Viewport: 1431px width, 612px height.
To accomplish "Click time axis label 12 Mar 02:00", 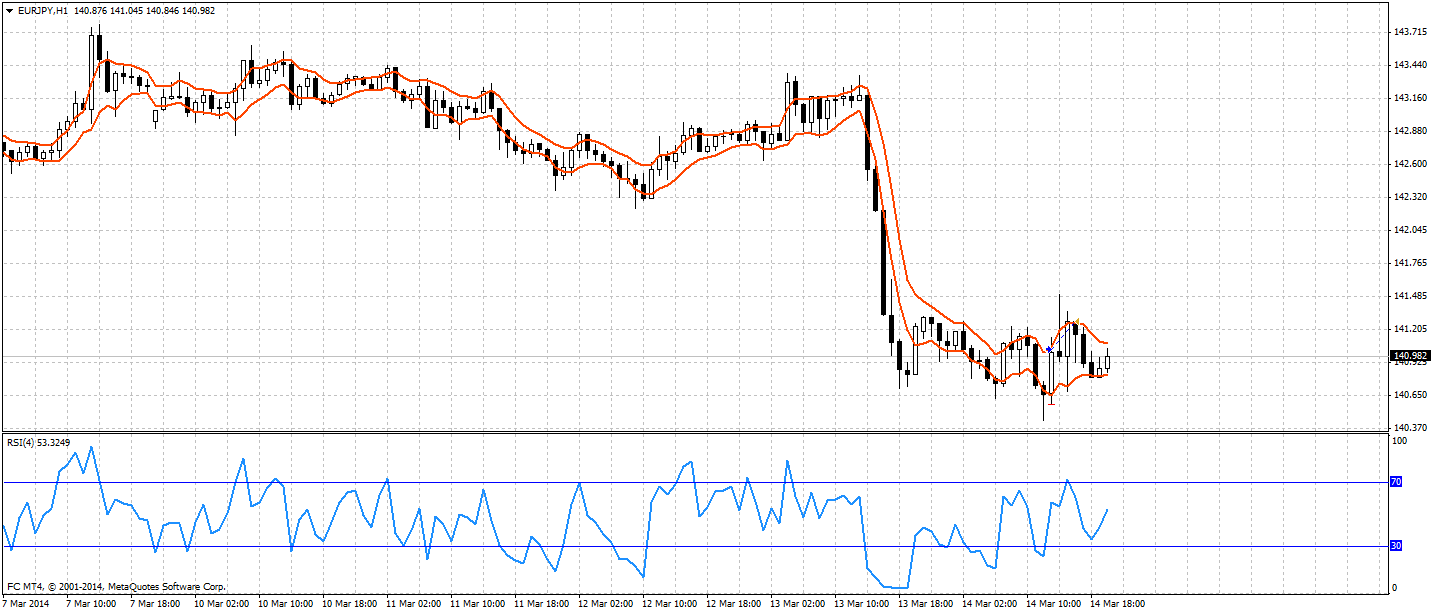I will click(605, 604).
